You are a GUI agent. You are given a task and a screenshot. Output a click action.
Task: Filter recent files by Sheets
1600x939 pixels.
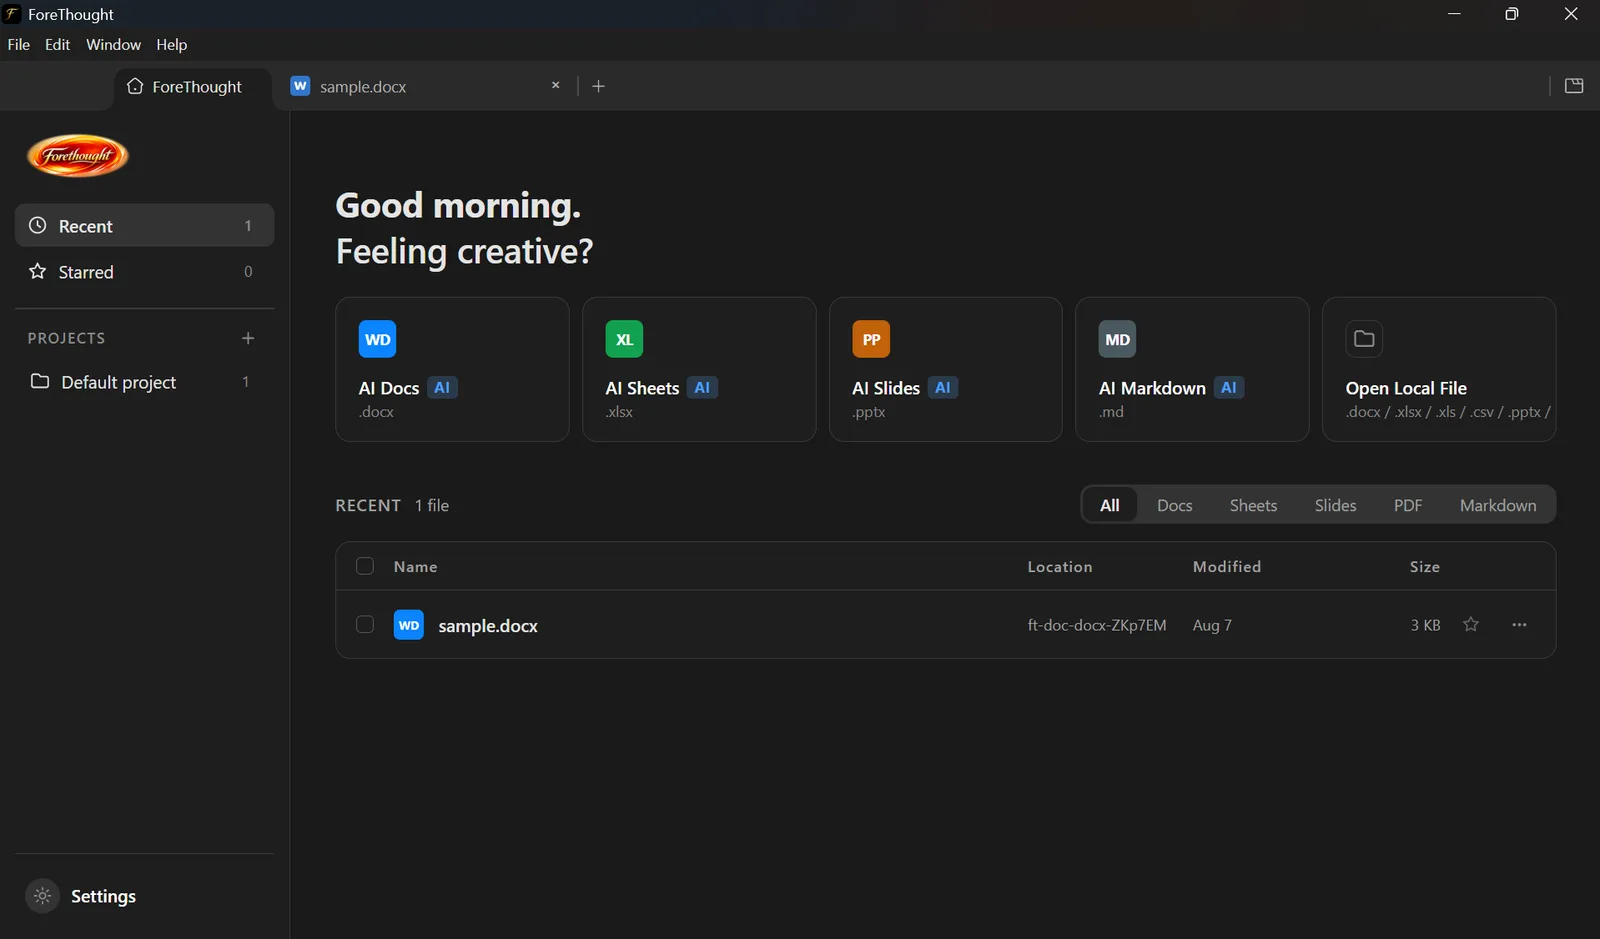tap(1253, 505)
